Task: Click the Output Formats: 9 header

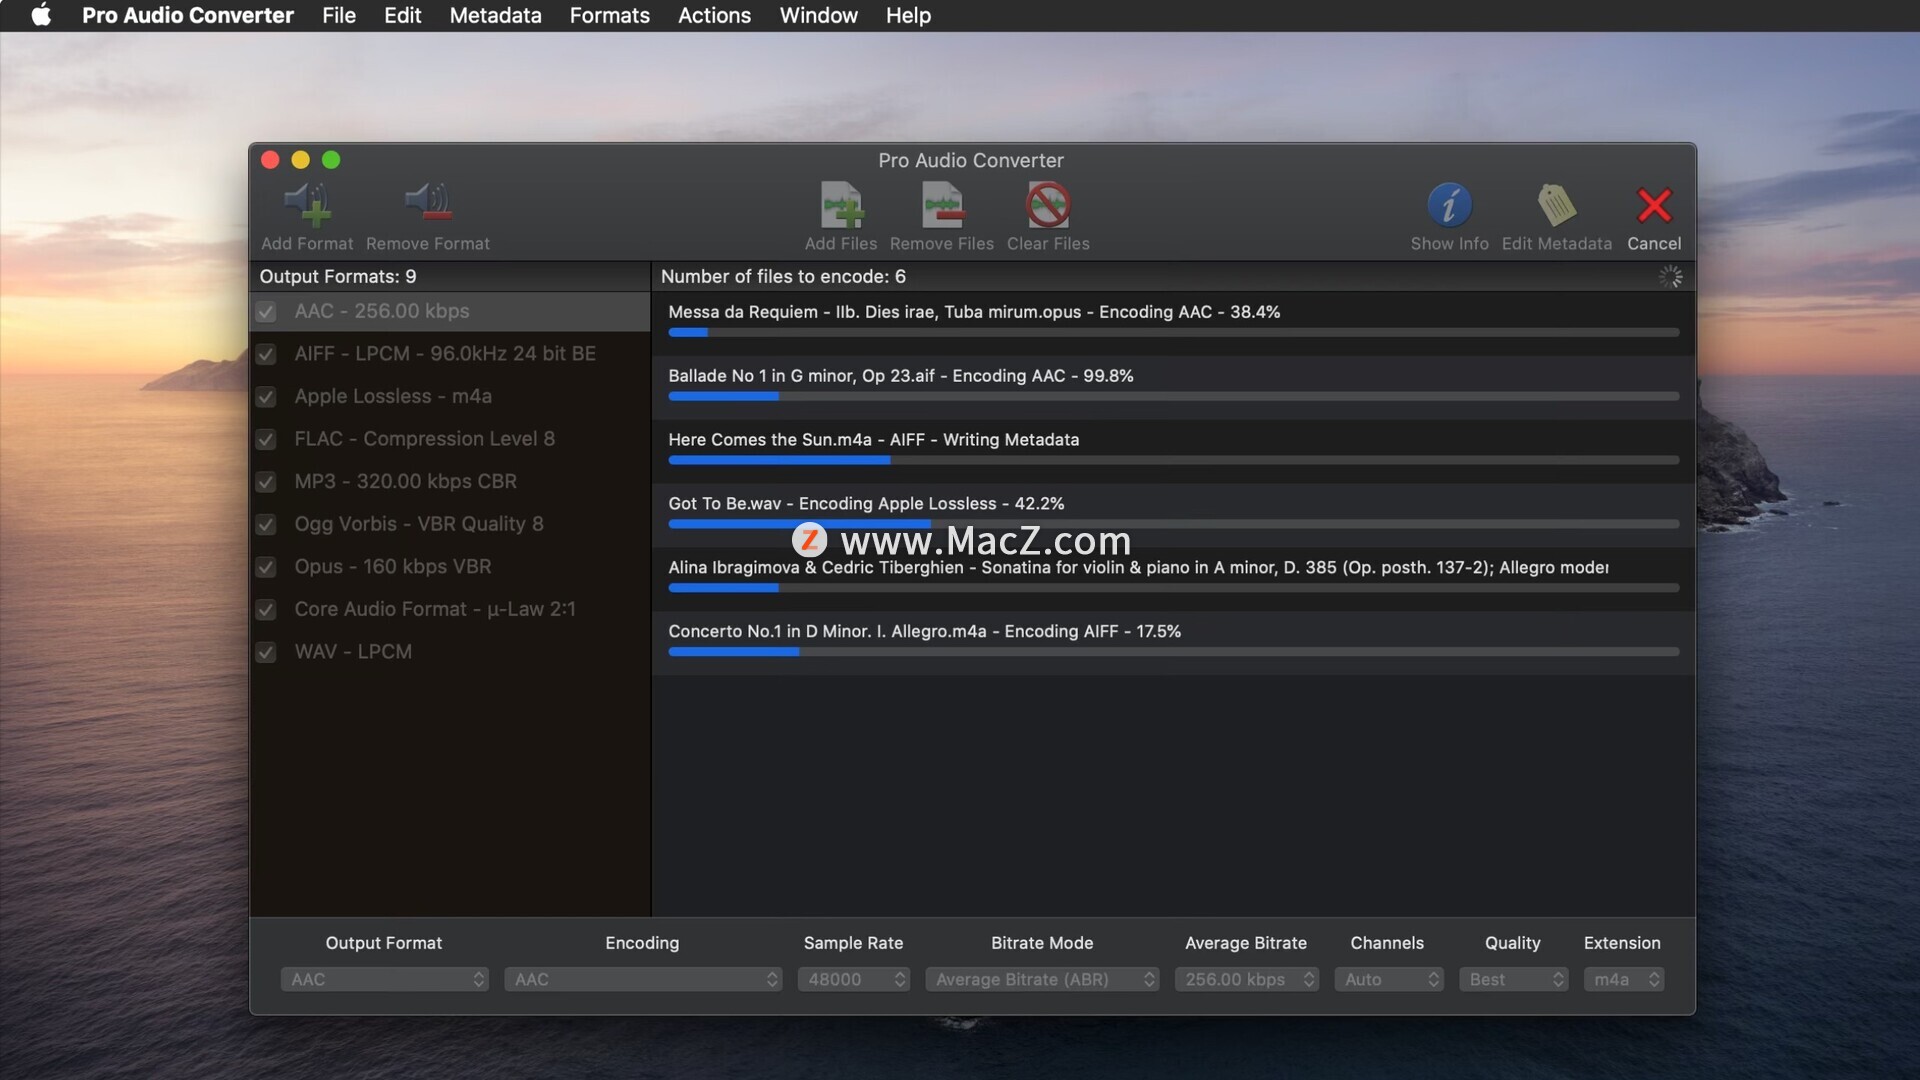Action: [338, 276]
